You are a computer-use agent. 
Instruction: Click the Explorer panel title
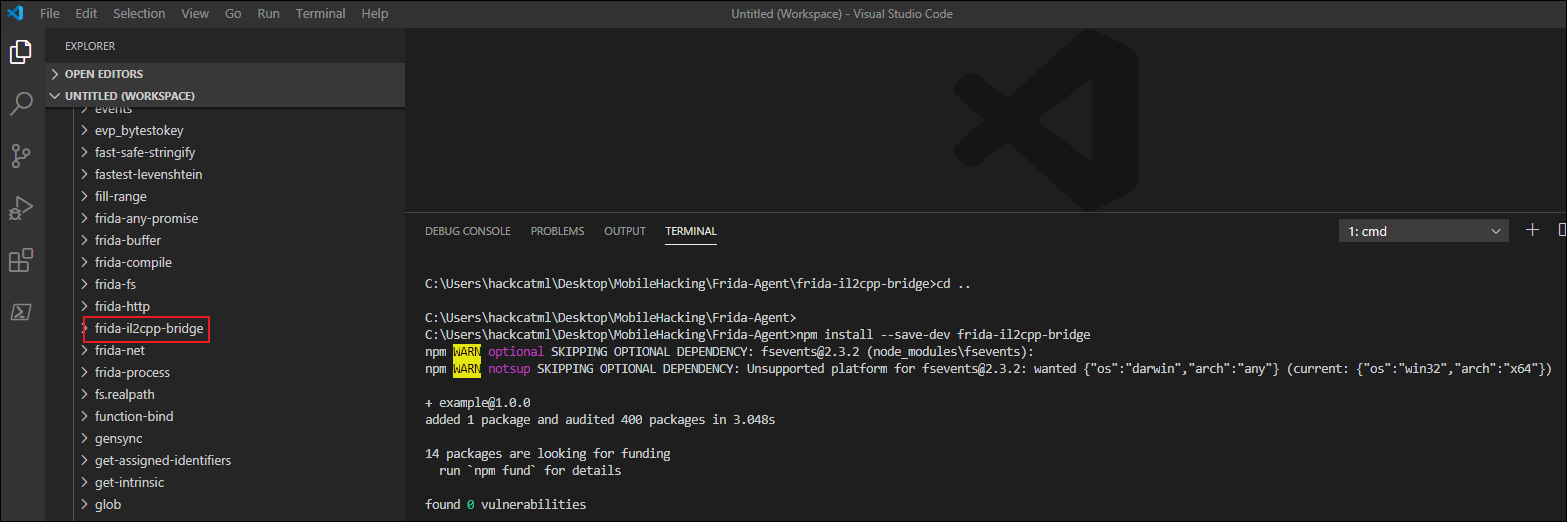coord(90,46)
